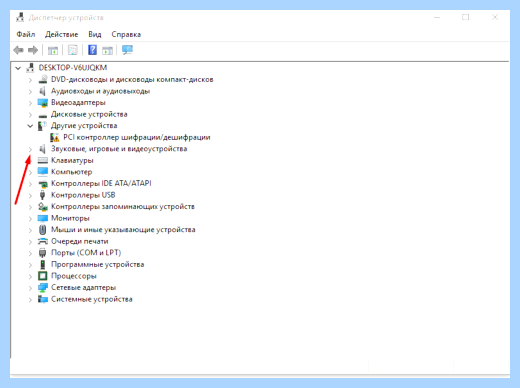Expand the Дисковые устройства category
The height and width of the screenshot is (388, 520).
(x=30, y=115)
